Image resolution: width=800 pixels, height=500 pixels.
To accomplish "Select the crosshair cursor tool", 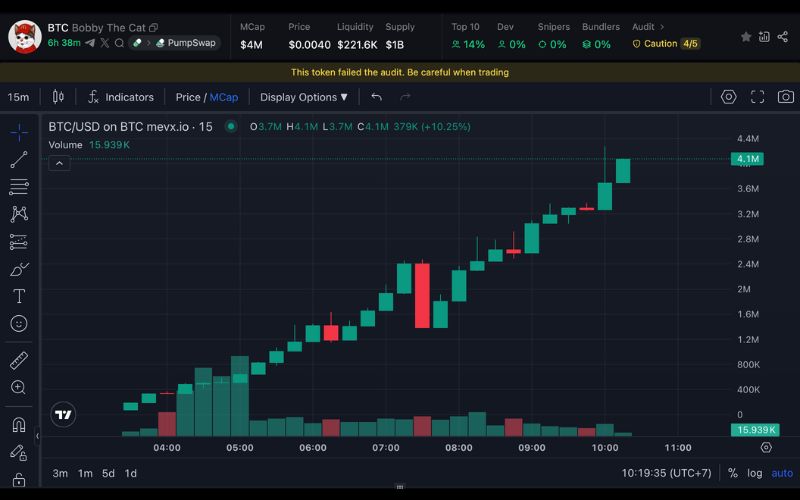I will 19,132.
